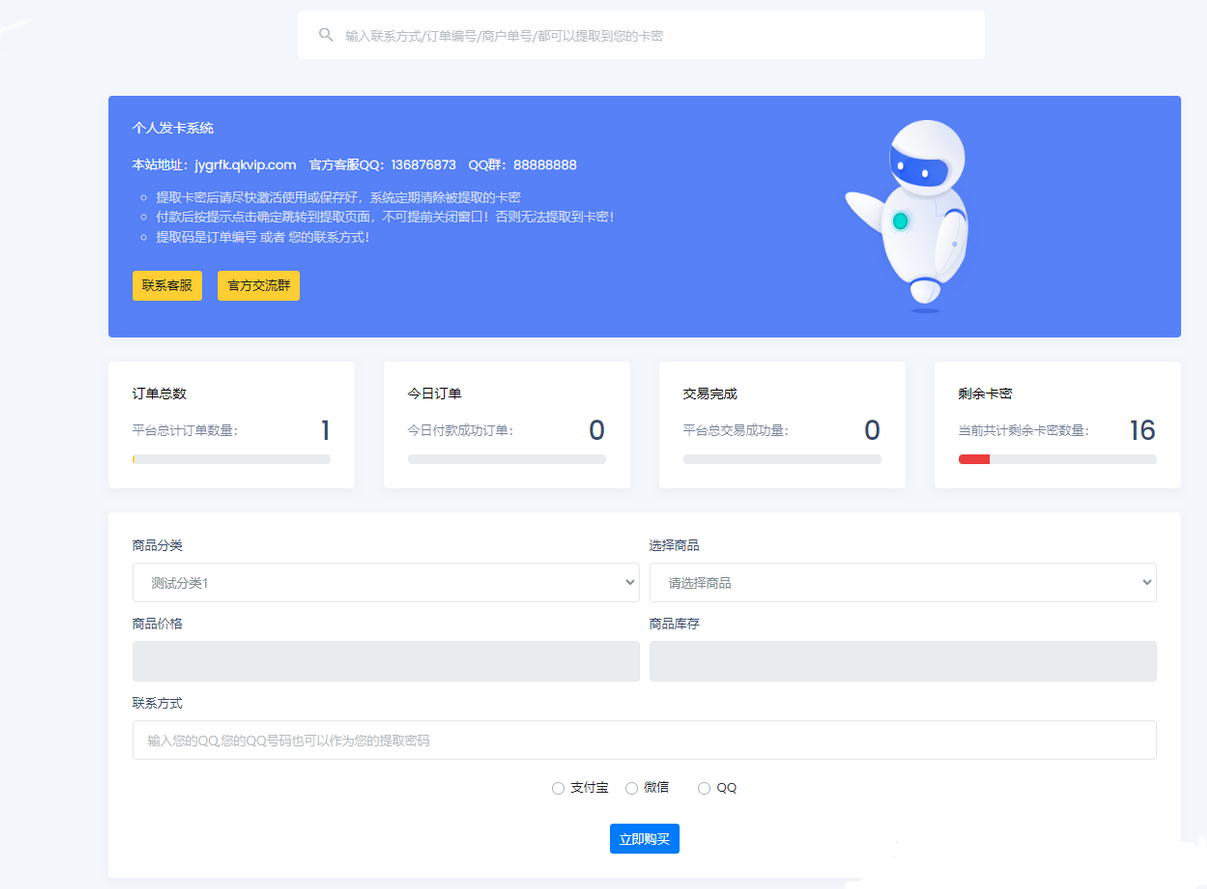Click the card retrieval search field
The image size is (1207, 889).
[x=640, y=35]
